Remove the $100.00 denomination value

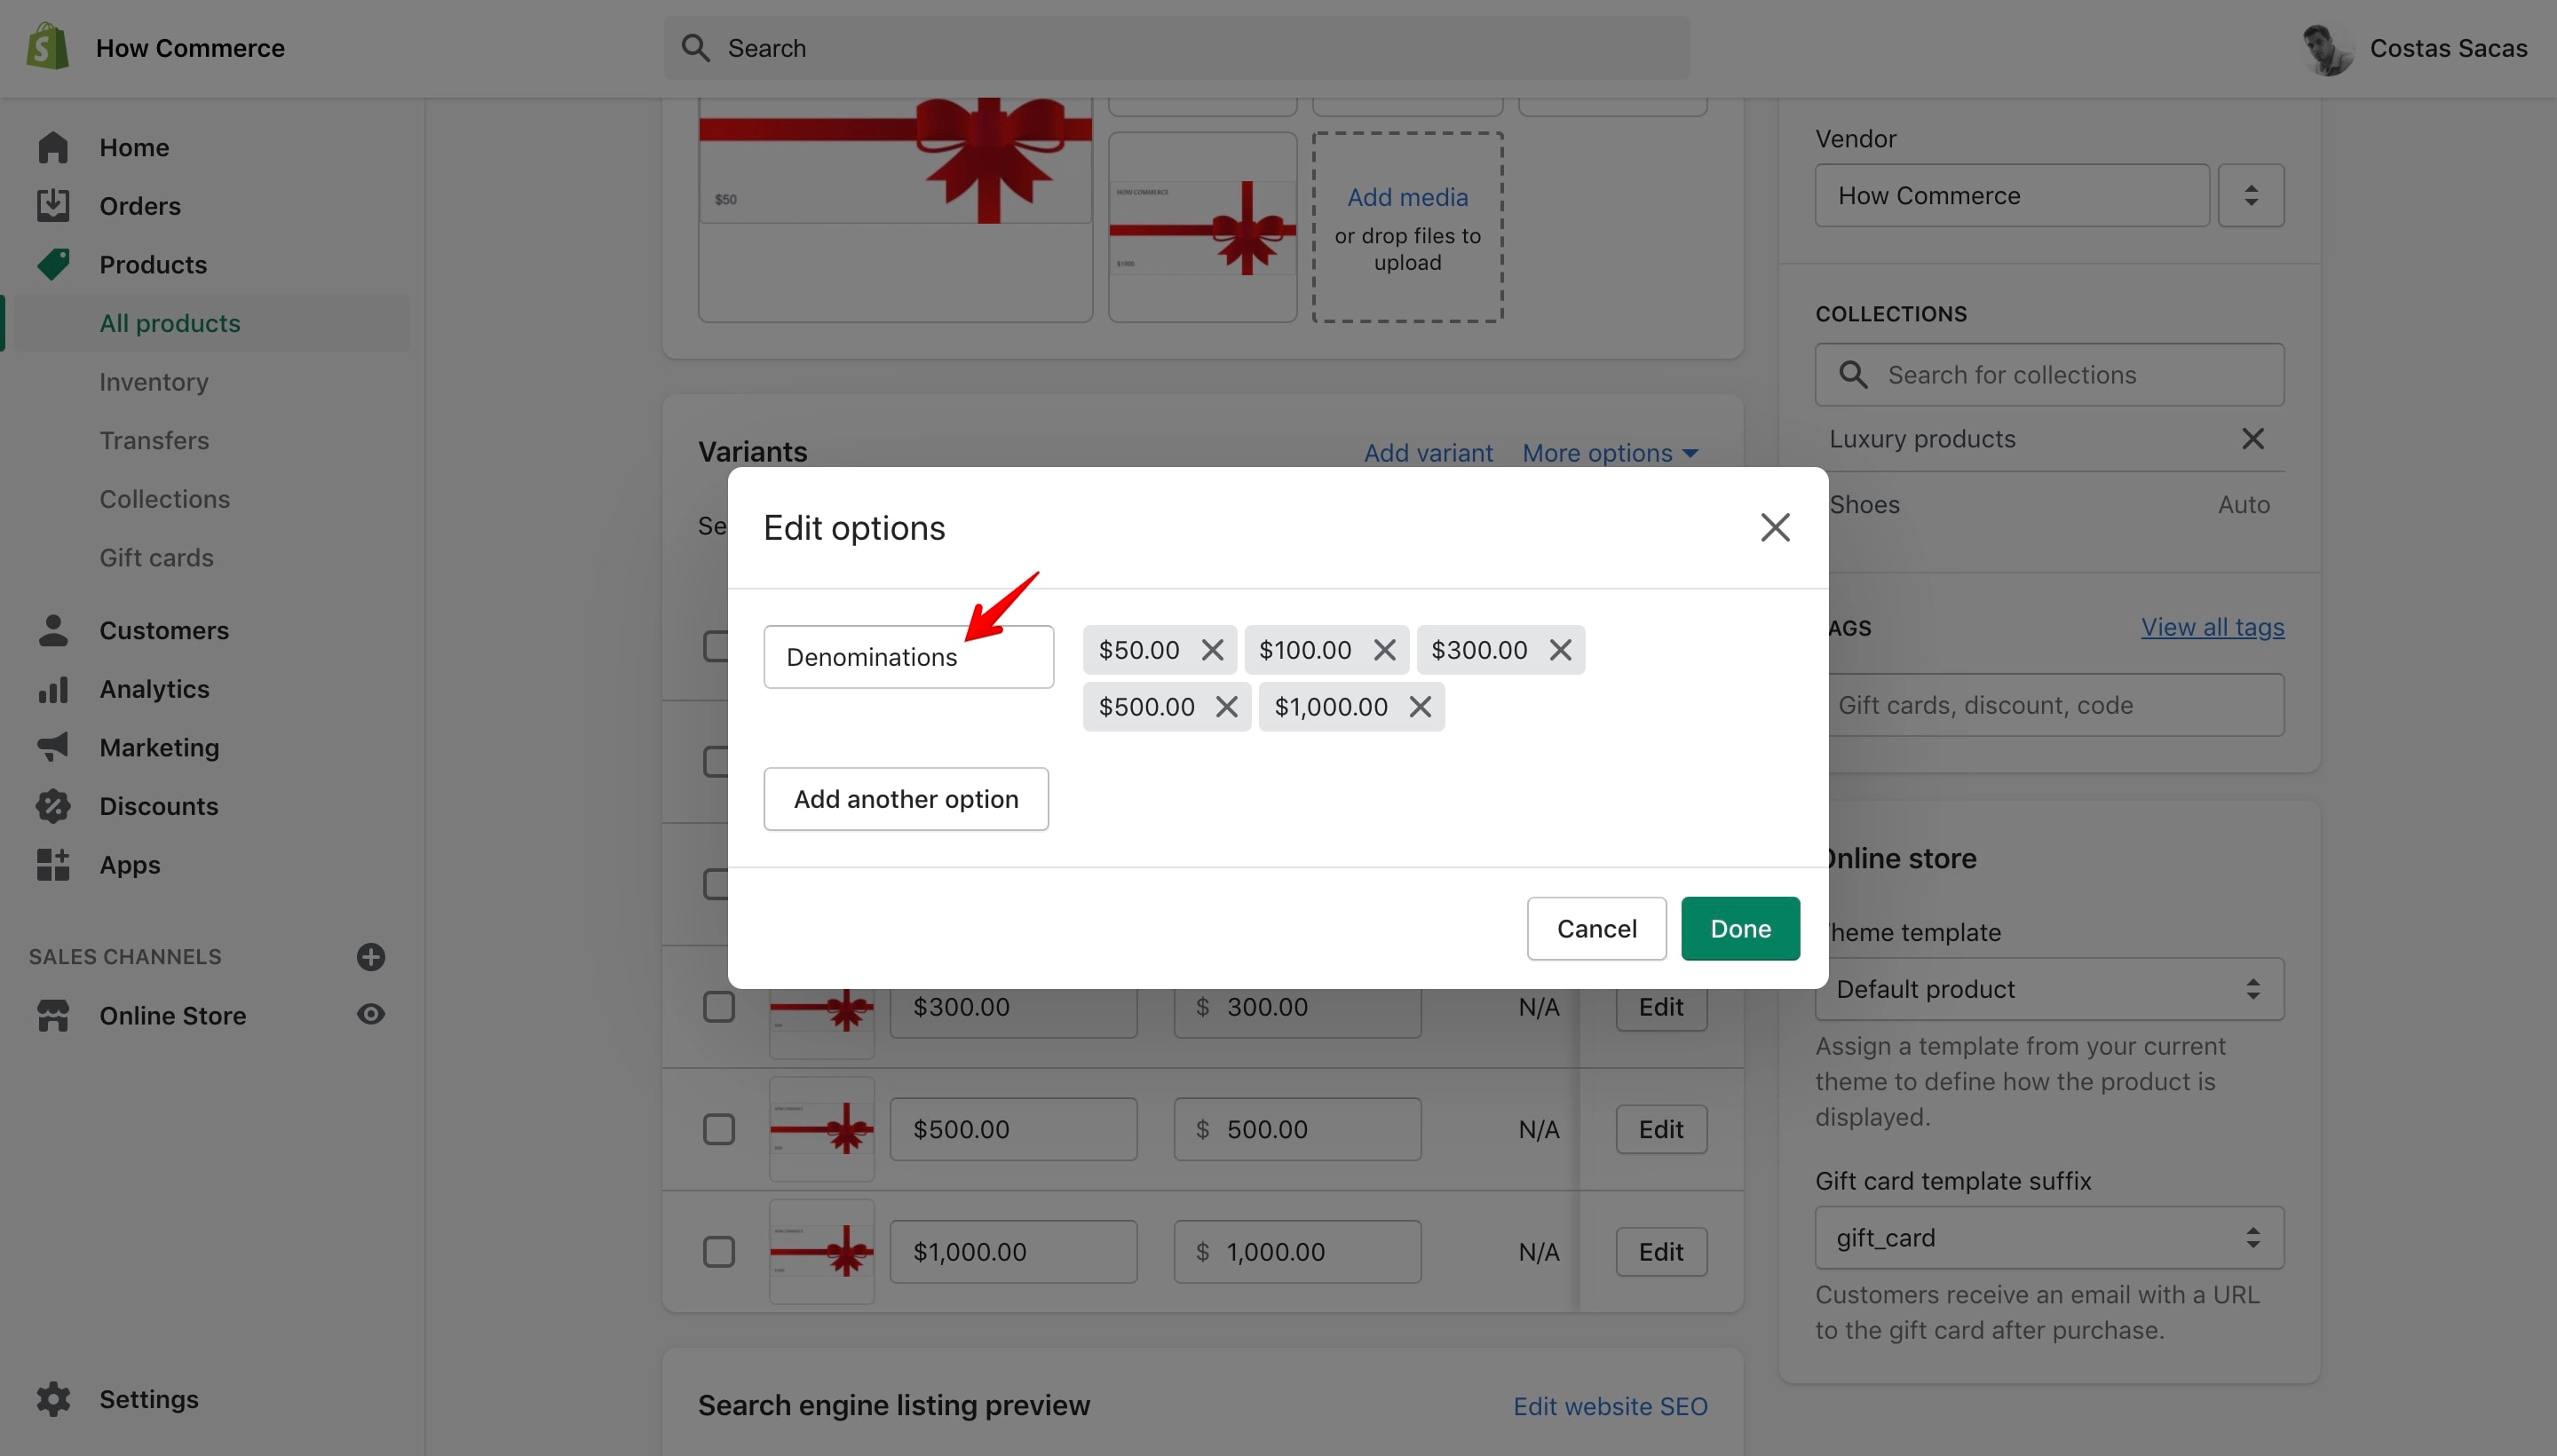1384,650
